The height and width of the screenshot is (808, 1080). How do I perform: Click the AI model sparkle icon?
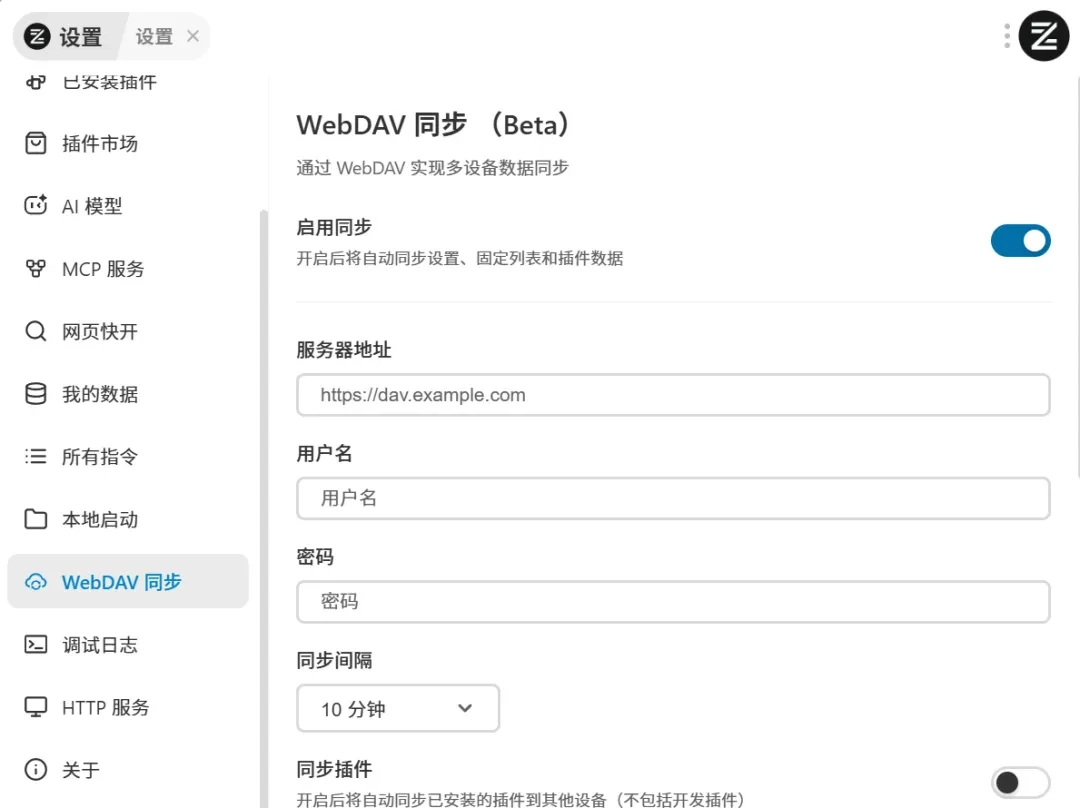coord(36,205)
